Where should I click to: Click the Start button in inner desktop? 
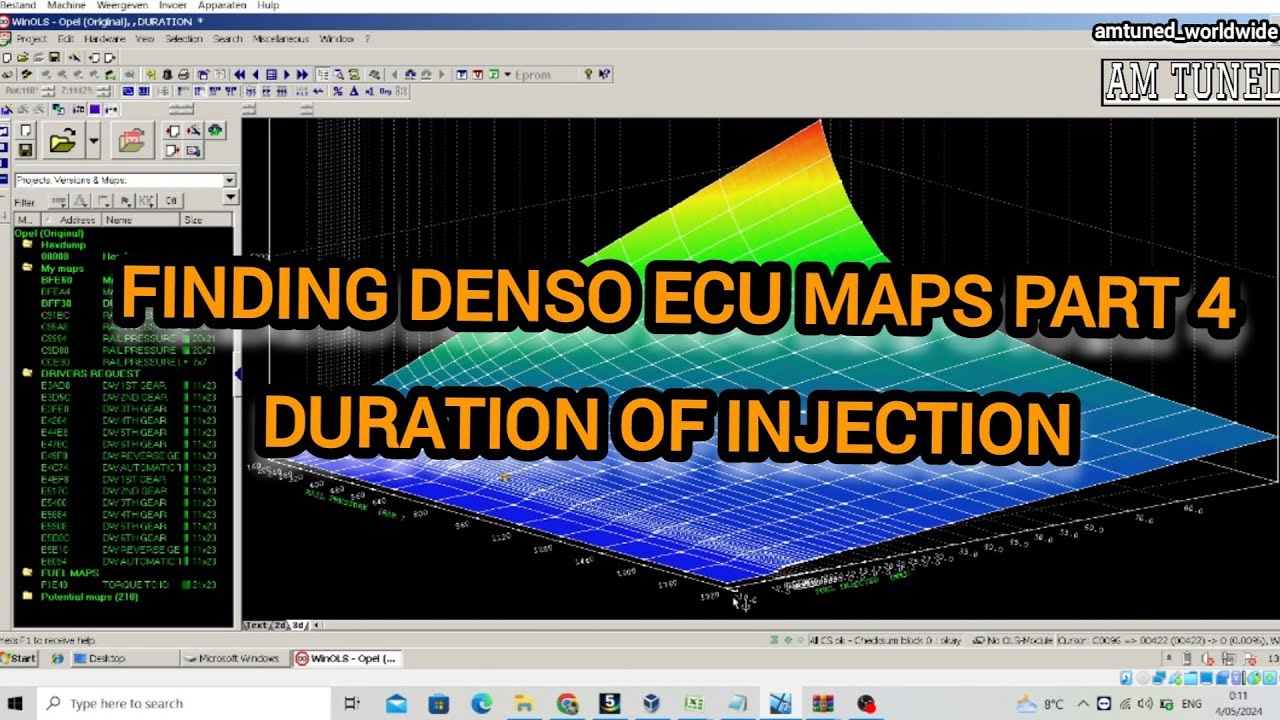(20, 658)
